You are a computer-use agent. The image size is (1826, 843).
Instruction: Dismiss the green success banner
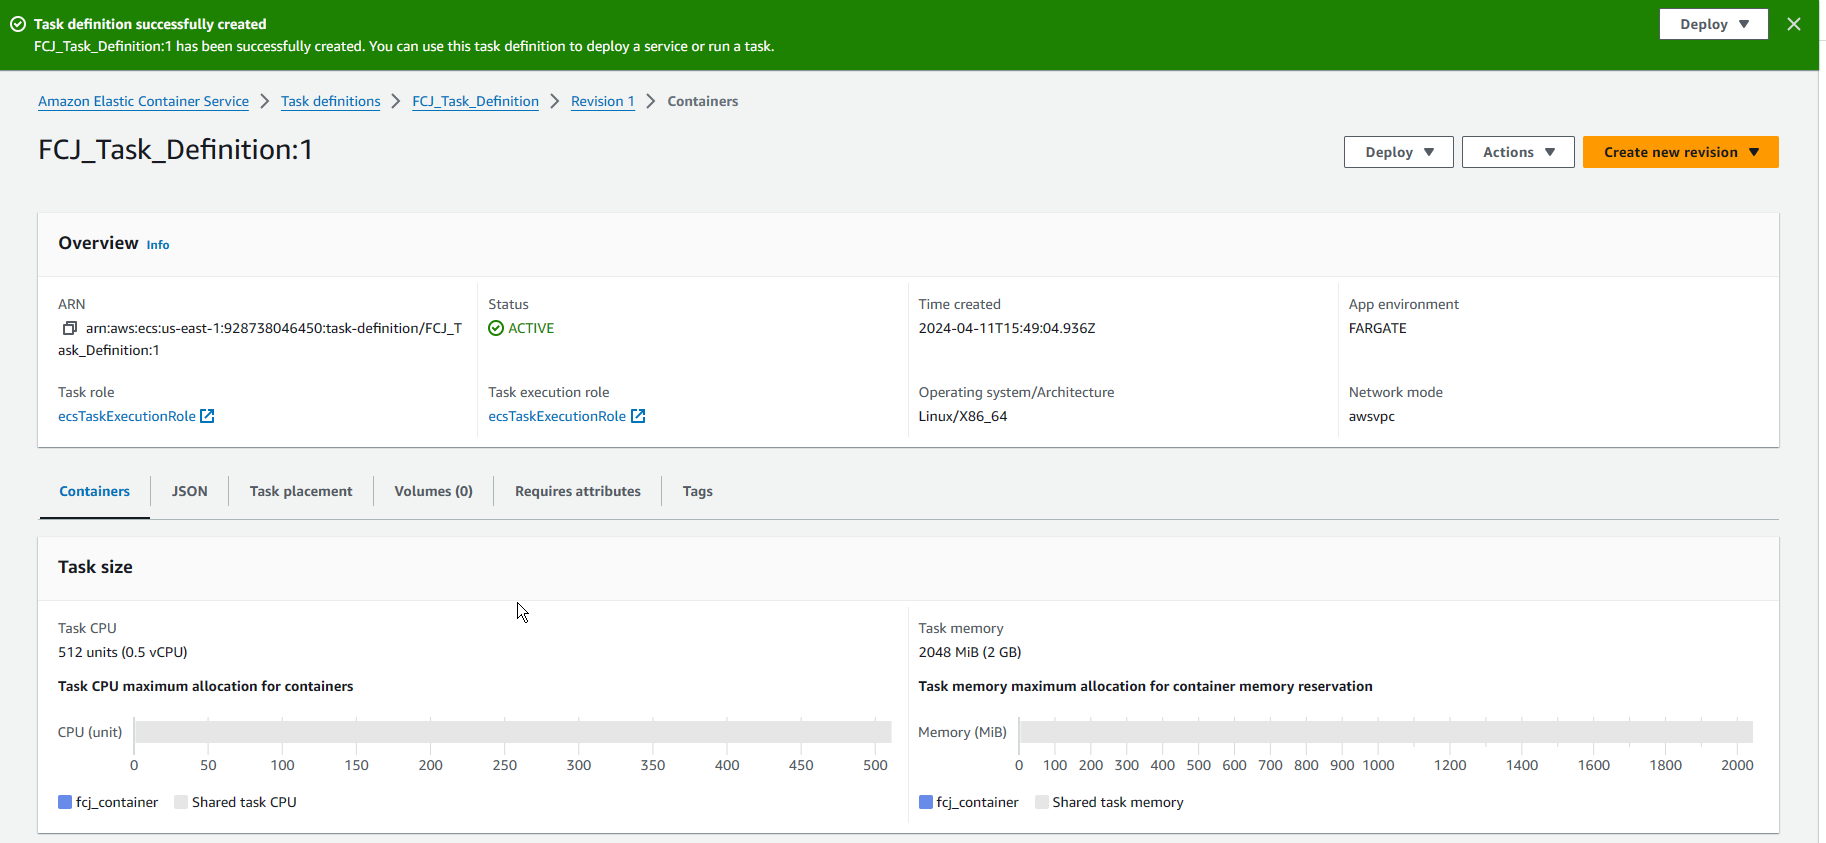(1794, 24)
